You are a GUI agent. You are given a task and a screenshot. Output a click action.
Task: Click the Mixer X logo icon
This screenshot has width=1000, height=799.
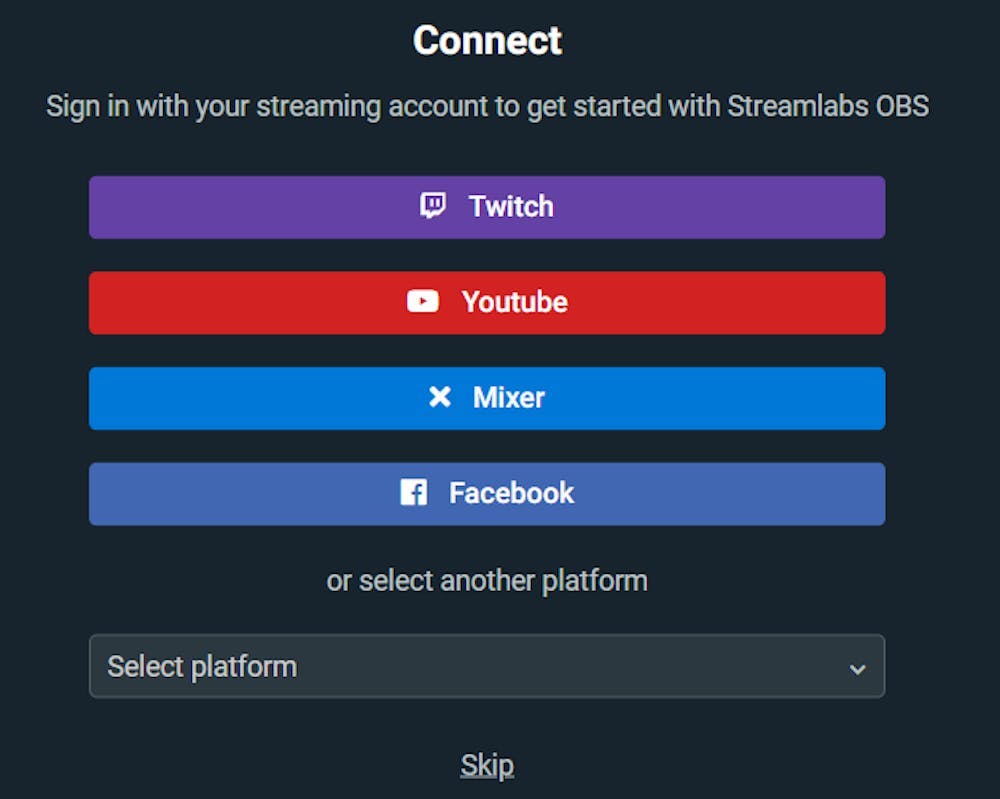pos(439,397)
